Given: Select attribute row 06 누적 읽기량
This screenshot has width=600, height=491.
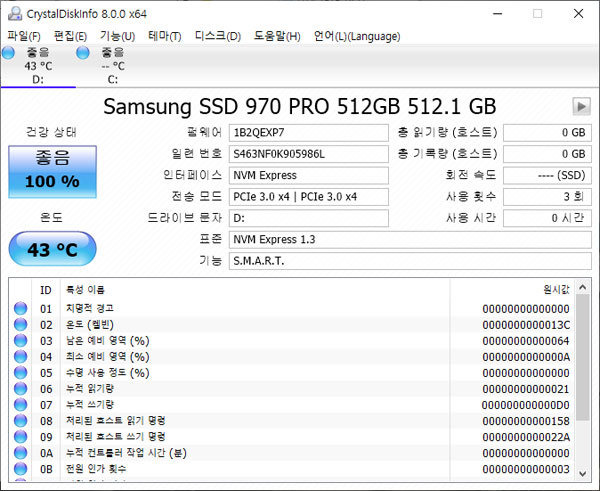Looking at the screenshot, I should click(x=292, y=389).
